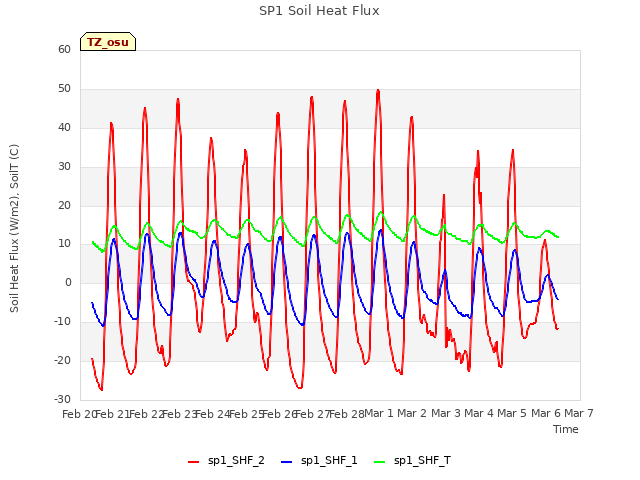The image size is (640, 480).
Task: Click the blue curve's highest peak near Mar 1
Action: (x=380, y=230)
